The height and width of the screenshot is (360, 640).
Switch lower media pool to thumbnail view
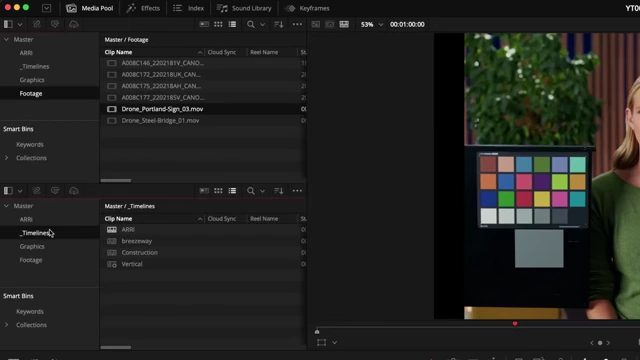[x=218, y=191]
